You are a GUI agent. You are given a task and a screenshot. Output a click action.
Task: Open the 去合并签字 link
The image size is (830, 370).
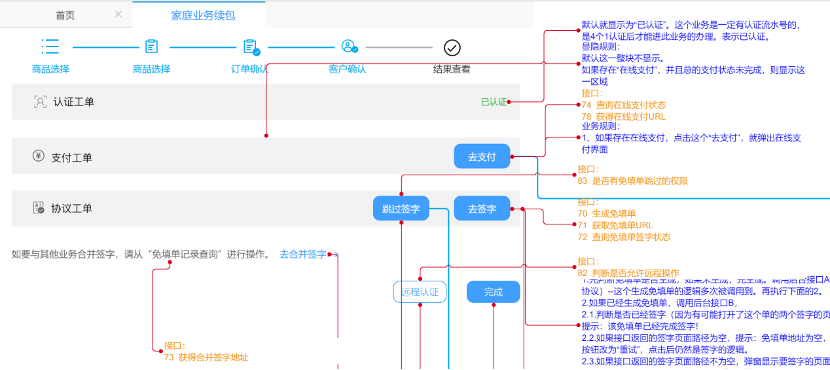[303, 254]
